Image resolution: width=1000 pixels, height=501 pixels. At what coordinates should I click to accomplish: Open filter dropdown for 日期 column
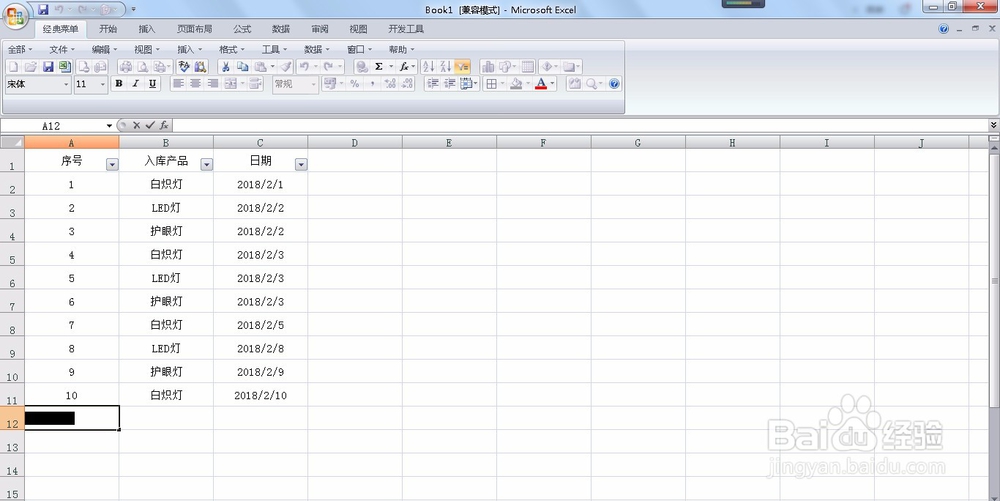point(301,164)
